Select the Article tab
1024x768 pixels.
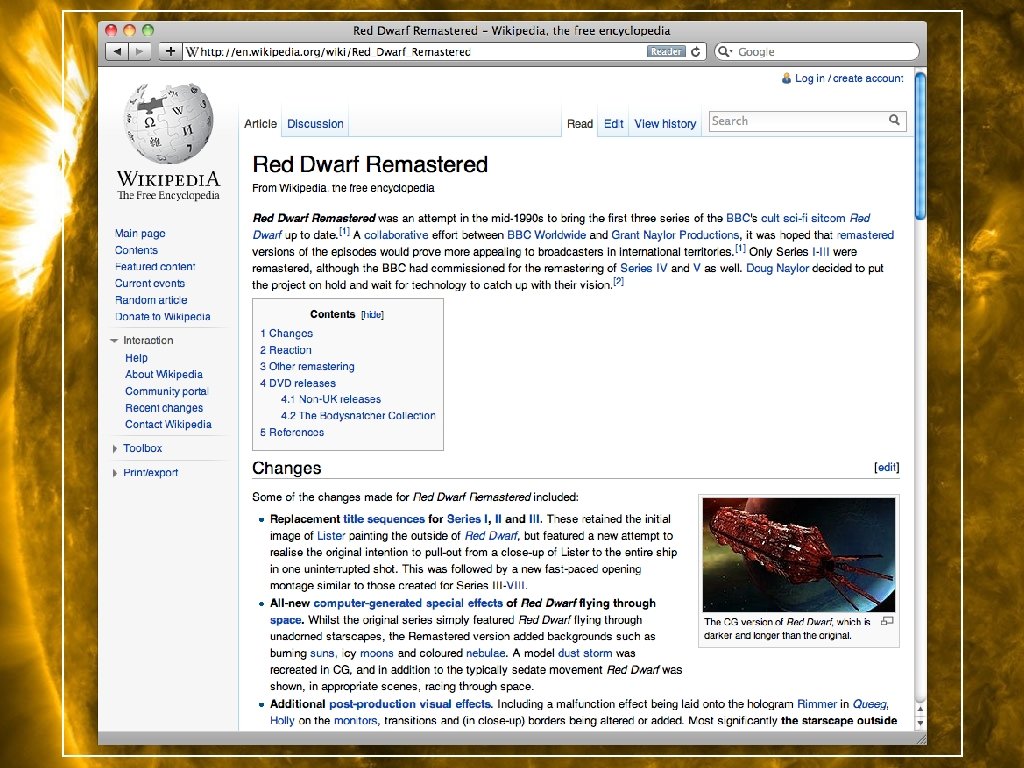[x=261, y=123]
